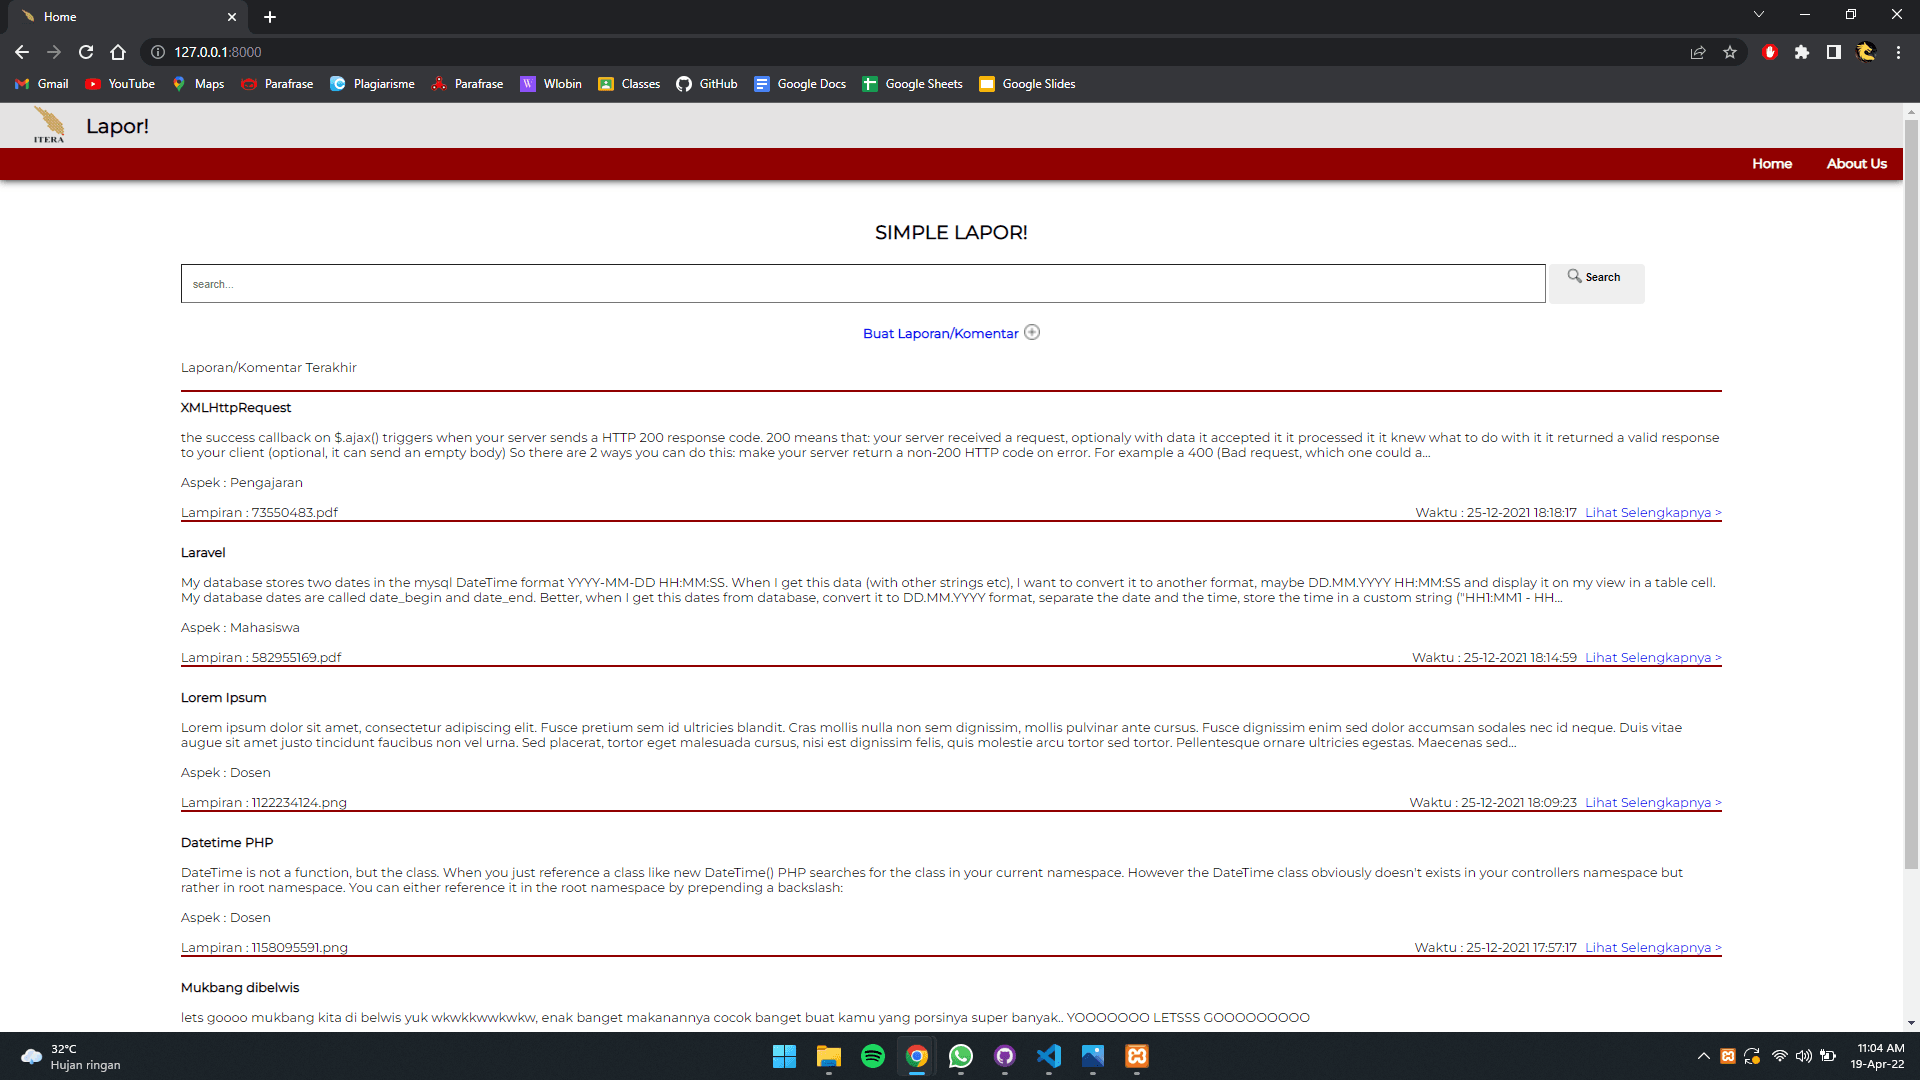Open Chrome three-dot menu
The height and width of the screenshot is (1080, 1920).
[1898, 52]
